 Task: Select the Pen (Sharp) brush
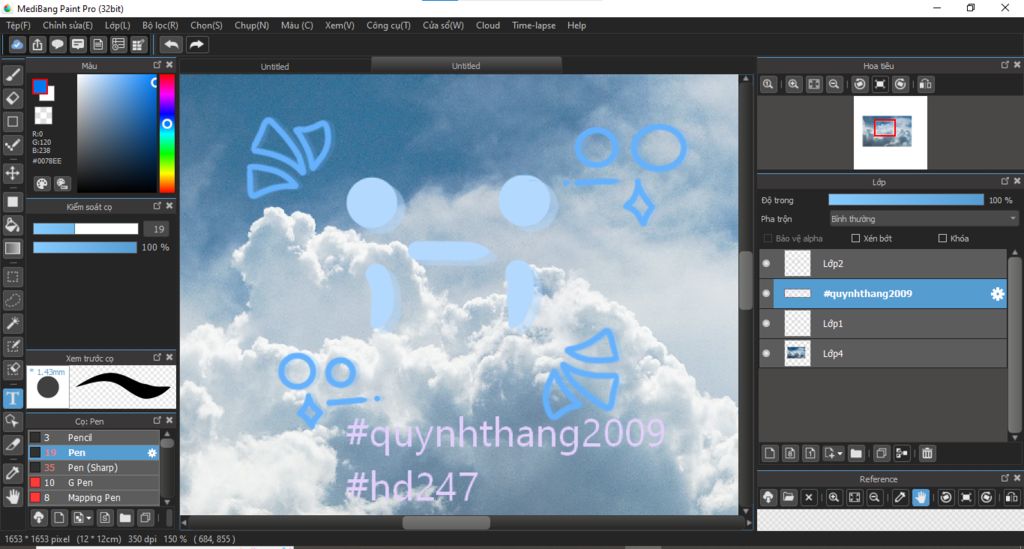click(94, 467)
